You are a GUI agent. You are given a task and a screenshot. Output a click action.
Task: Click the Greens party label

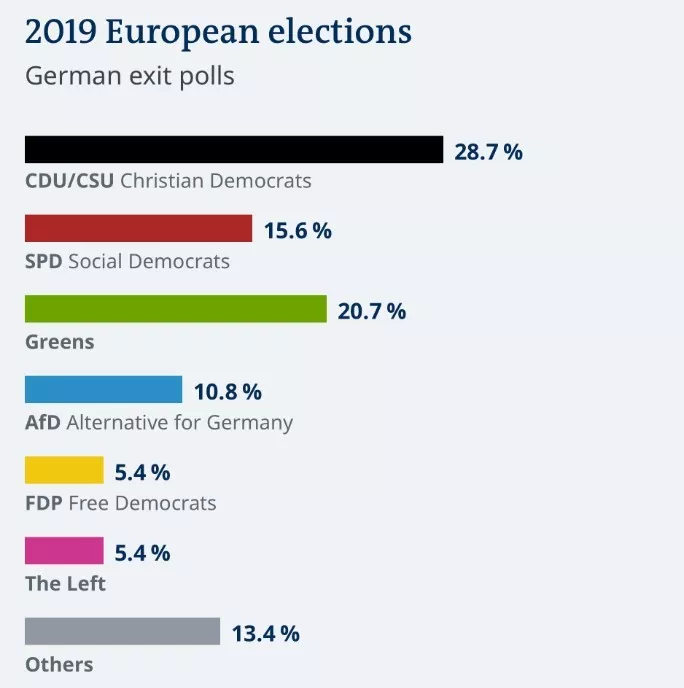tap(60, 342)
